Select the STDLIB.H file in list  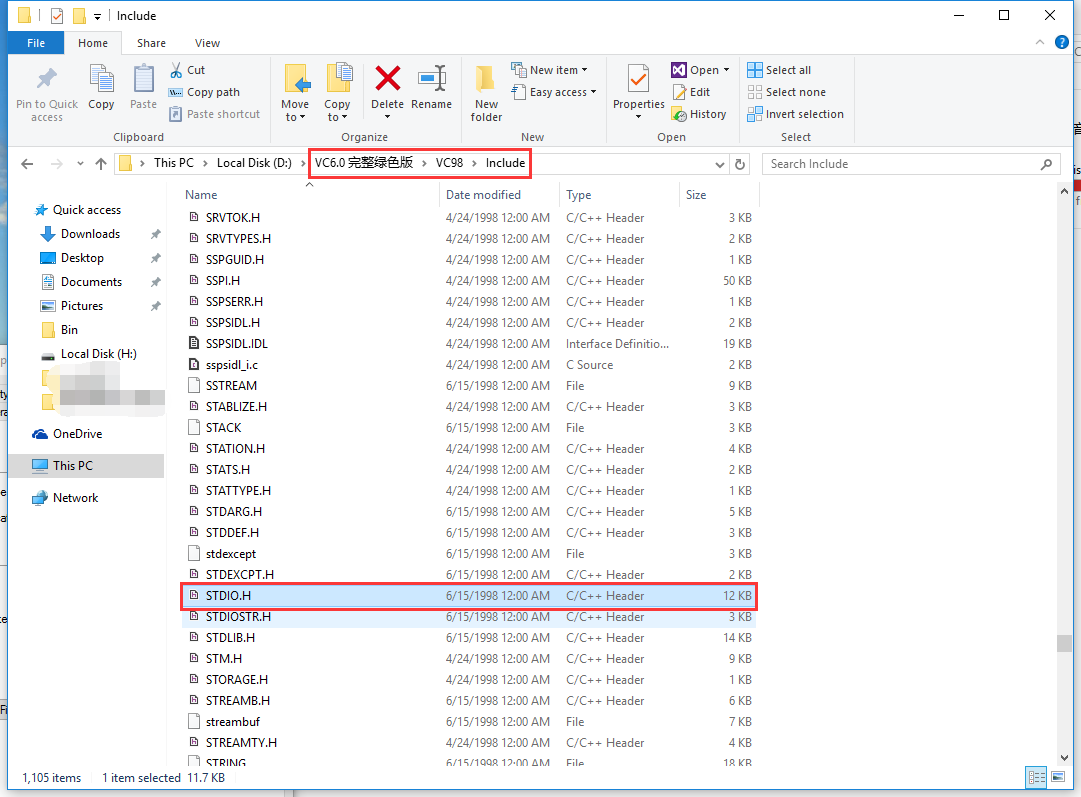pyautogui.click(x=230, y=637)
